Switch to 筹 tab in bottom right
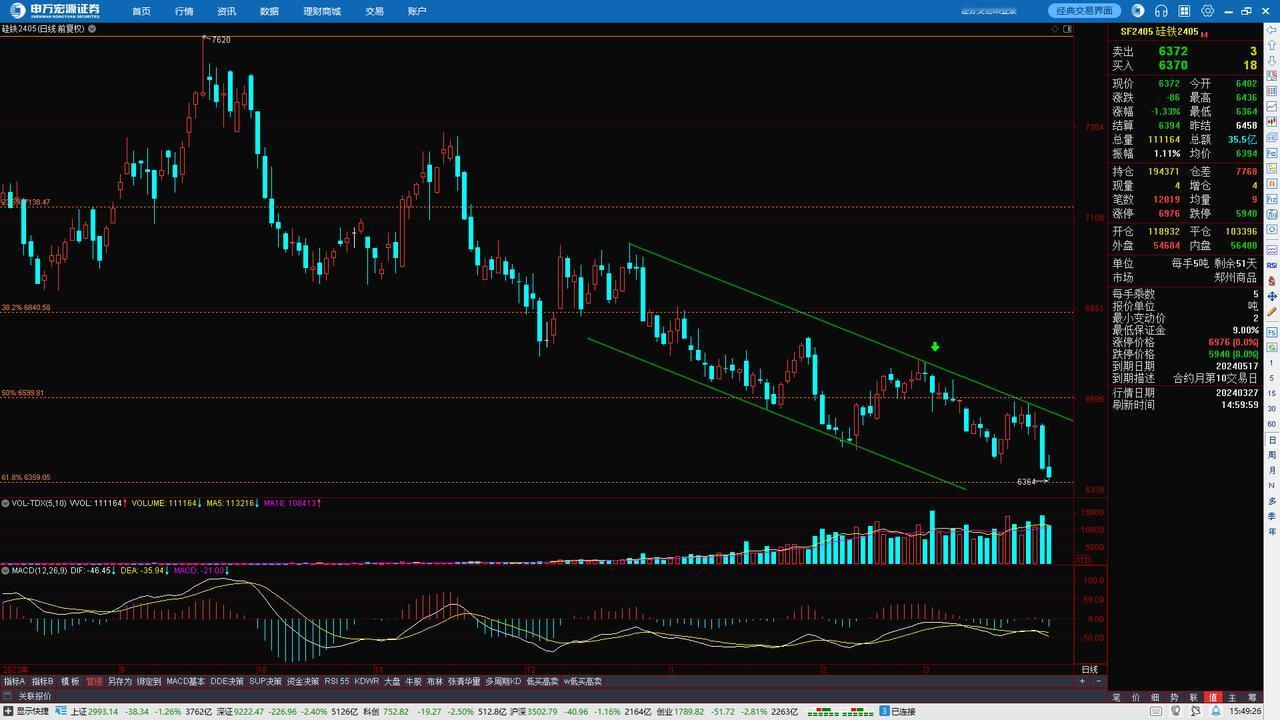The image size is (1280, 720). click(1252, 697)
